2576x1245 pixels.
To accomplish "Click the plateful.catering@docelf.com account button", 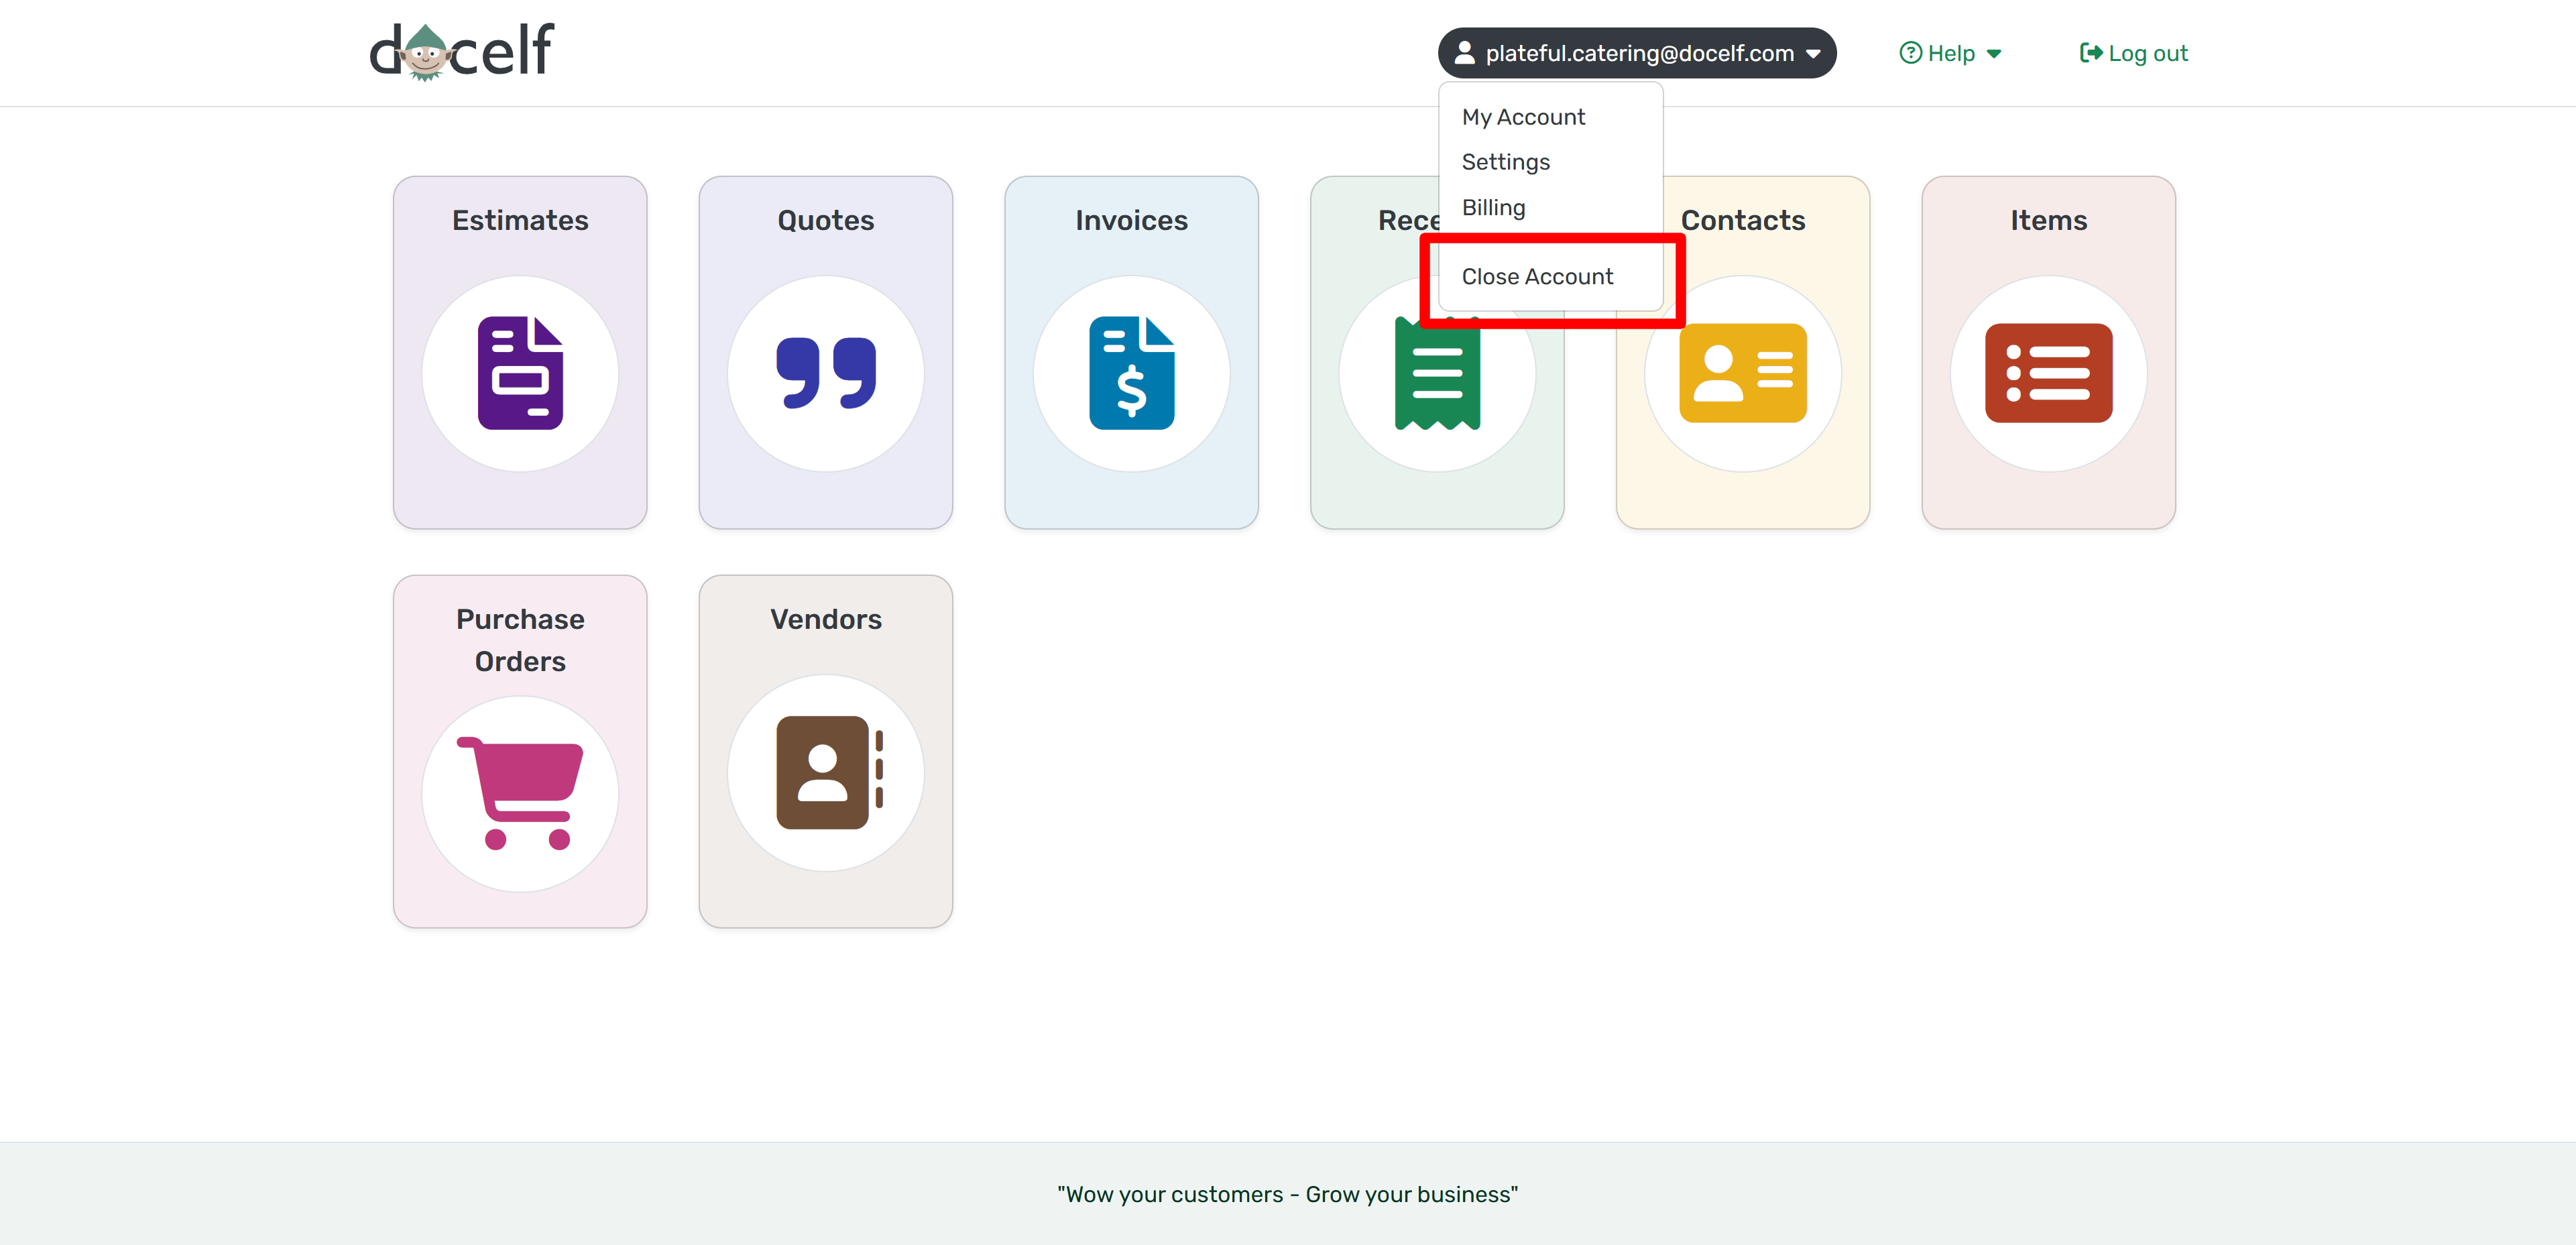I will (x=1637, y=53).
